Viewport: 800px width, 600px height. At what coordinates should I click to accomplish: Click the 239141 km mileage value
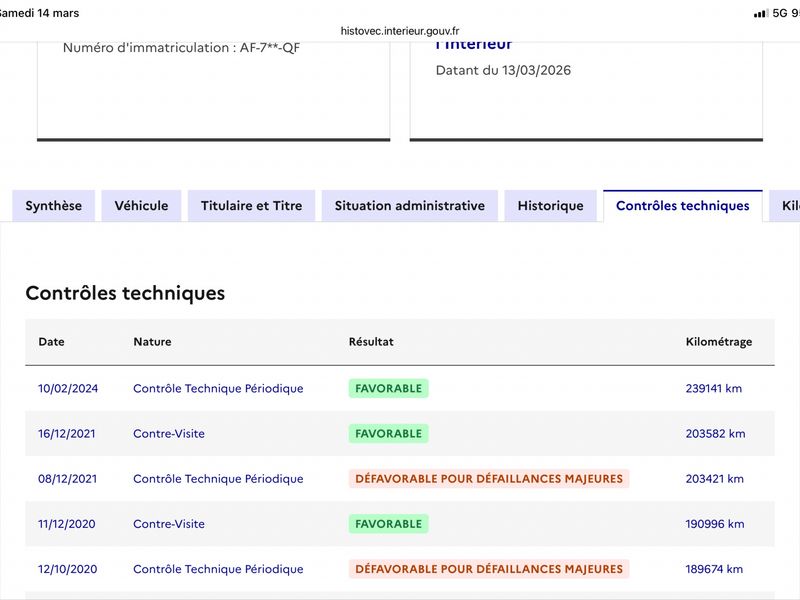point(714,389)
